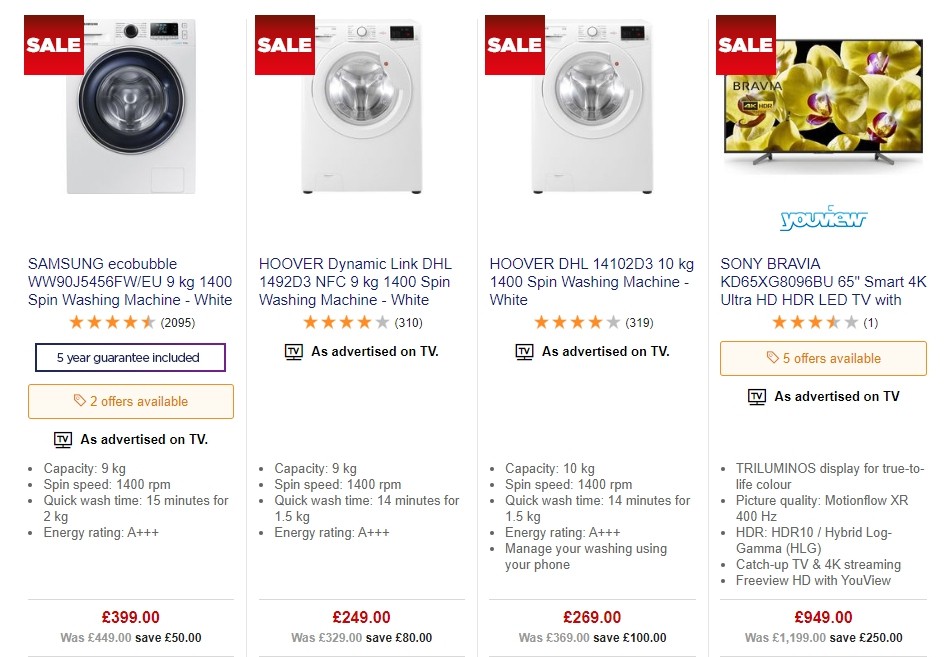Click the Sony Bravia TV image

tap(822, 95)
